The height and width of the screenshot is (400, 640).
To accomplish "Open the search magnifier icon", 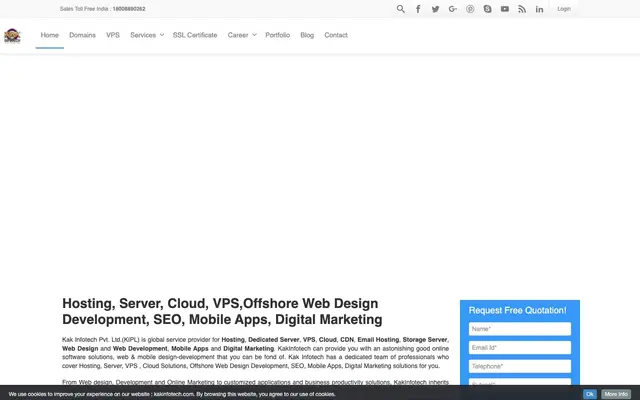I will 400,9.
